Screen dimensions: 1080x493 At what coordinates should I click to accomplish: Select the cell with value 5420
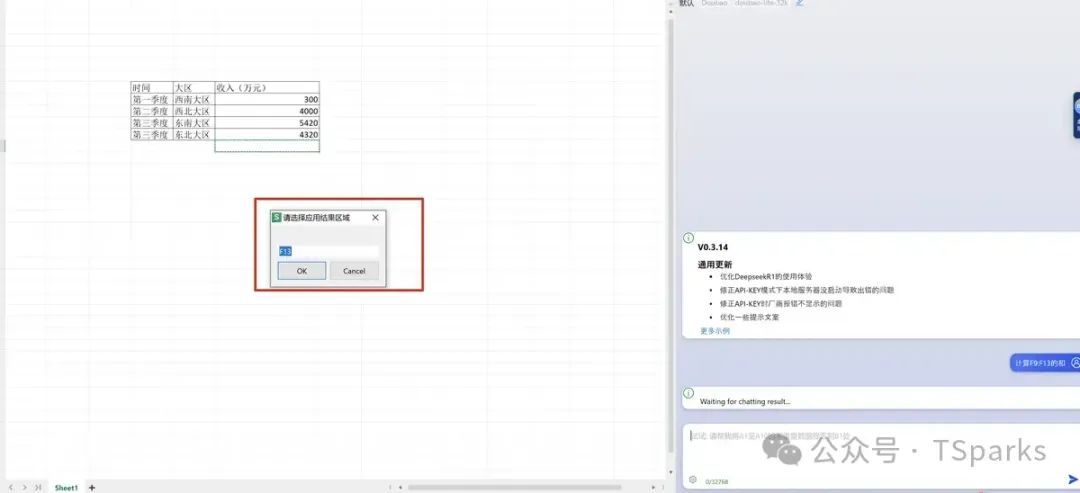pos(267,123)
